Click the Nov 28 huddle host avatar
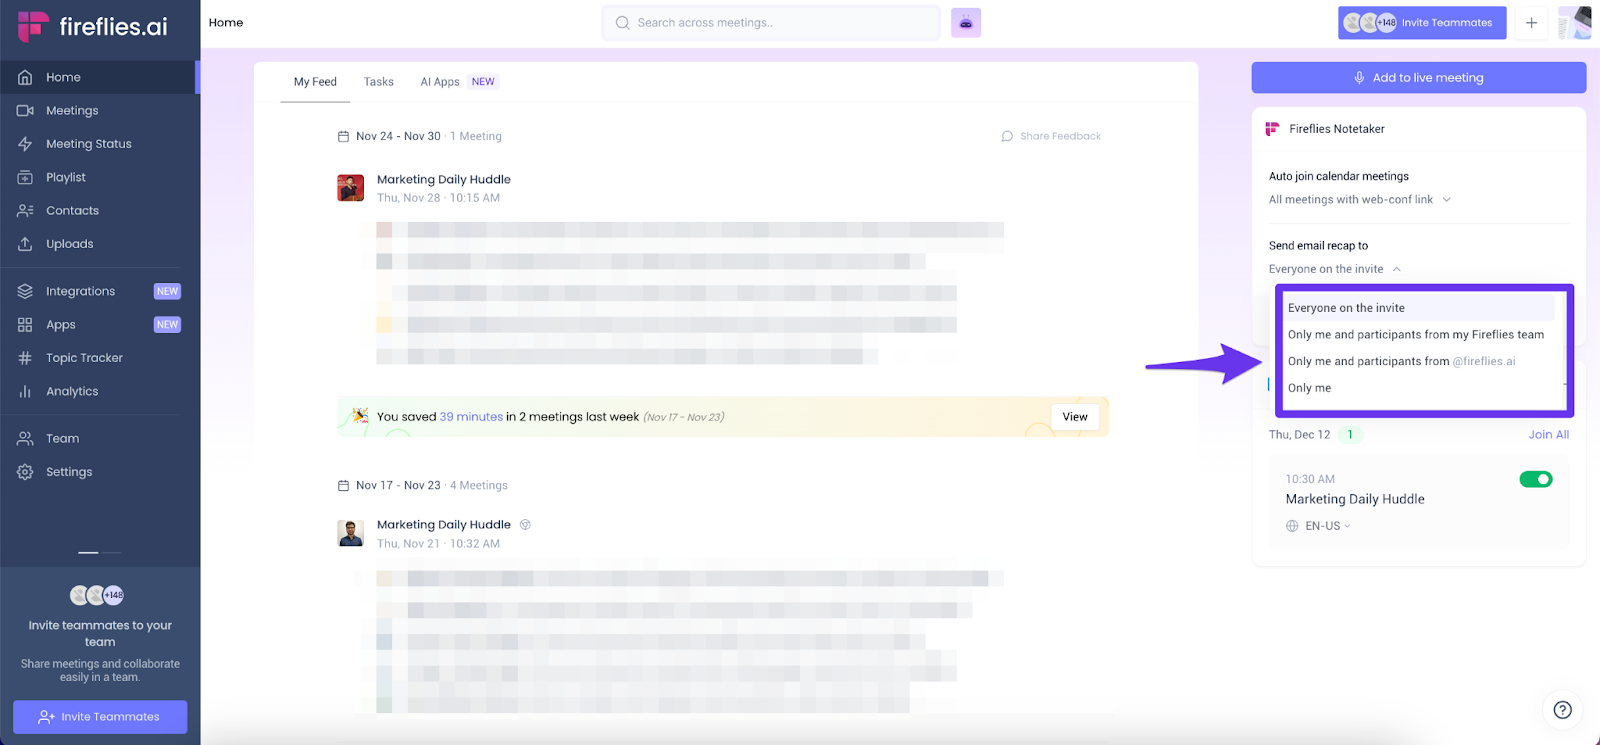Image resolution: width=1600 pixels, height=745 pixels. [351, 188]
